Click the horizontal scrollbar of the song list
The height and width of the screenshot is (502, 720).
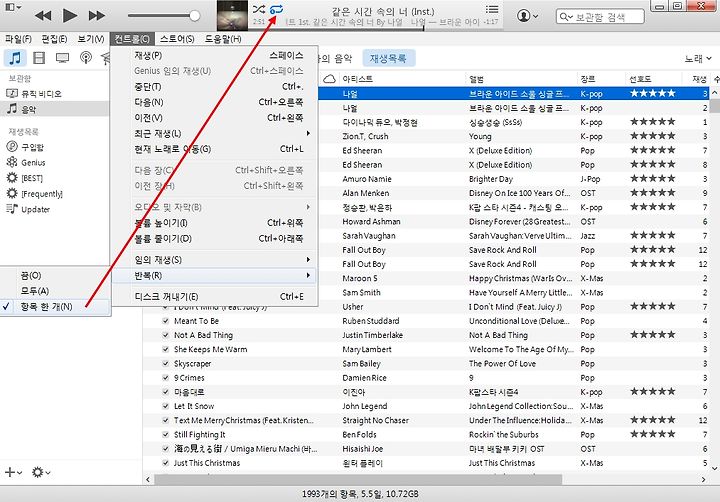coord(358,479)
